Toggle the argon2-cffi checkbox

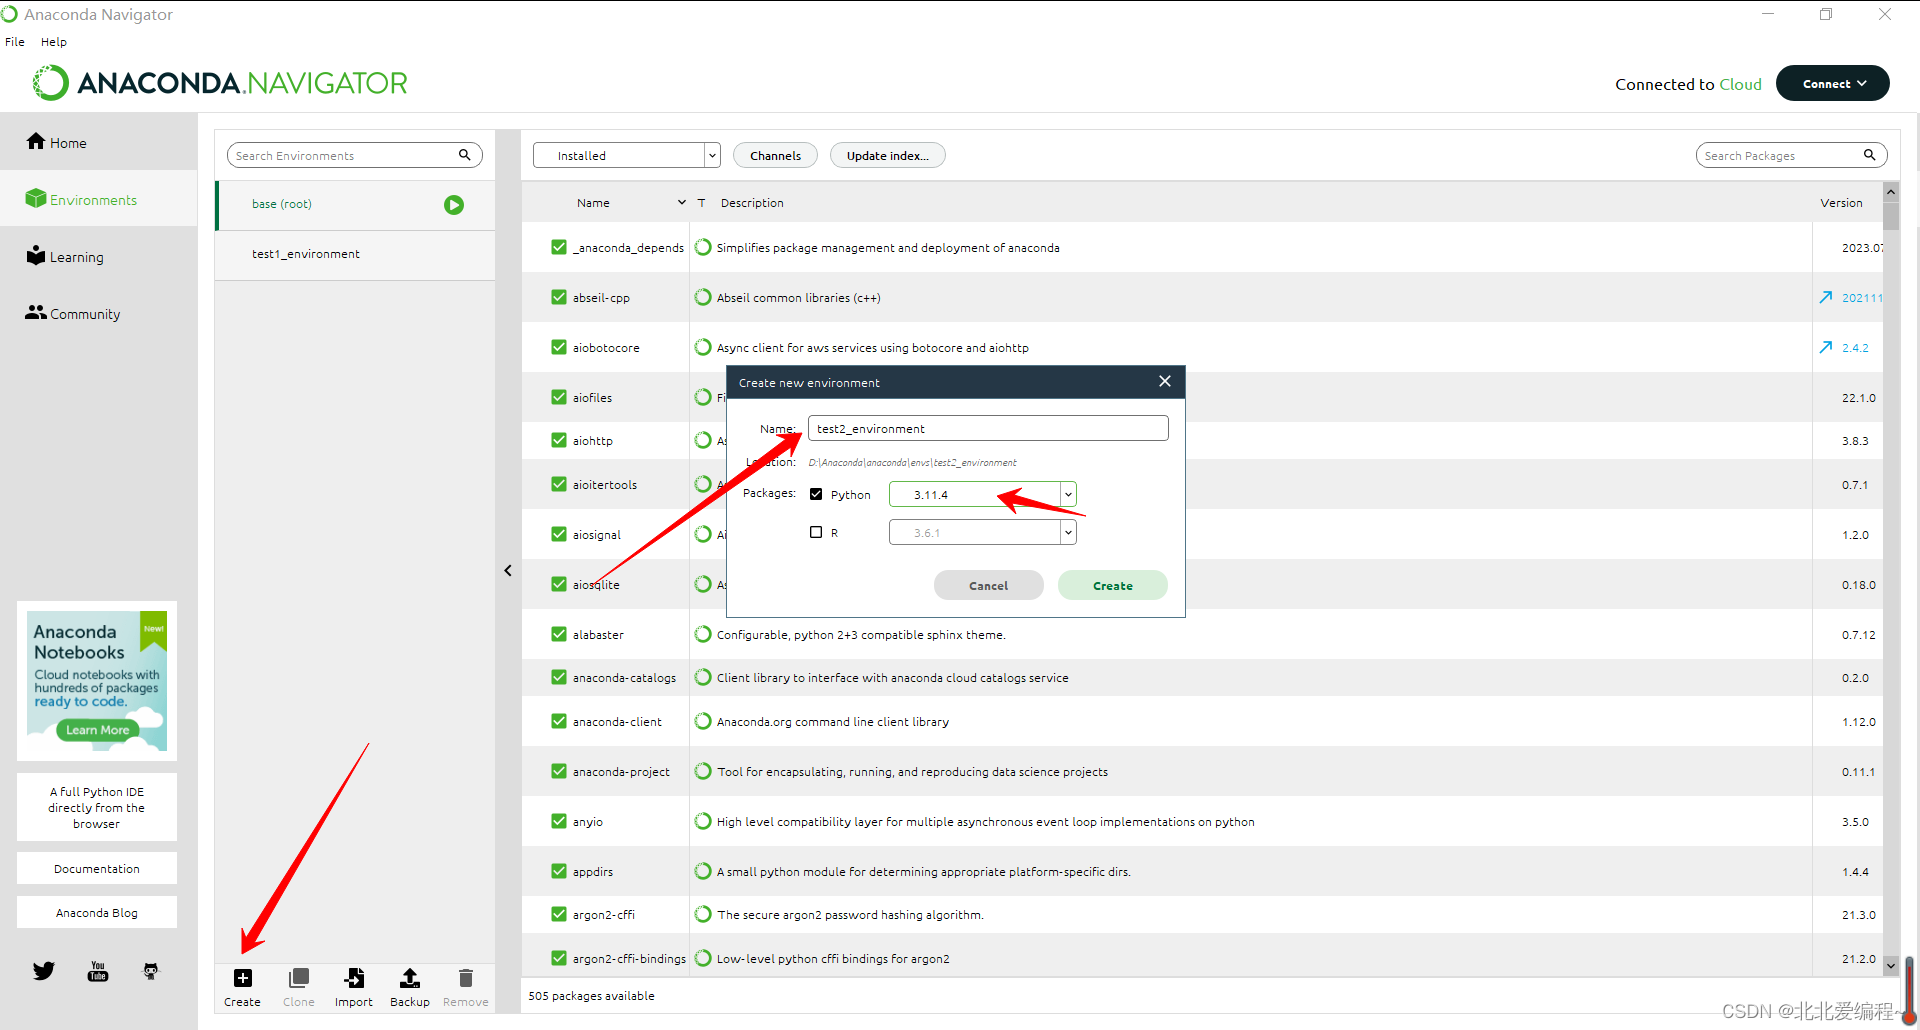coord(559,914)
